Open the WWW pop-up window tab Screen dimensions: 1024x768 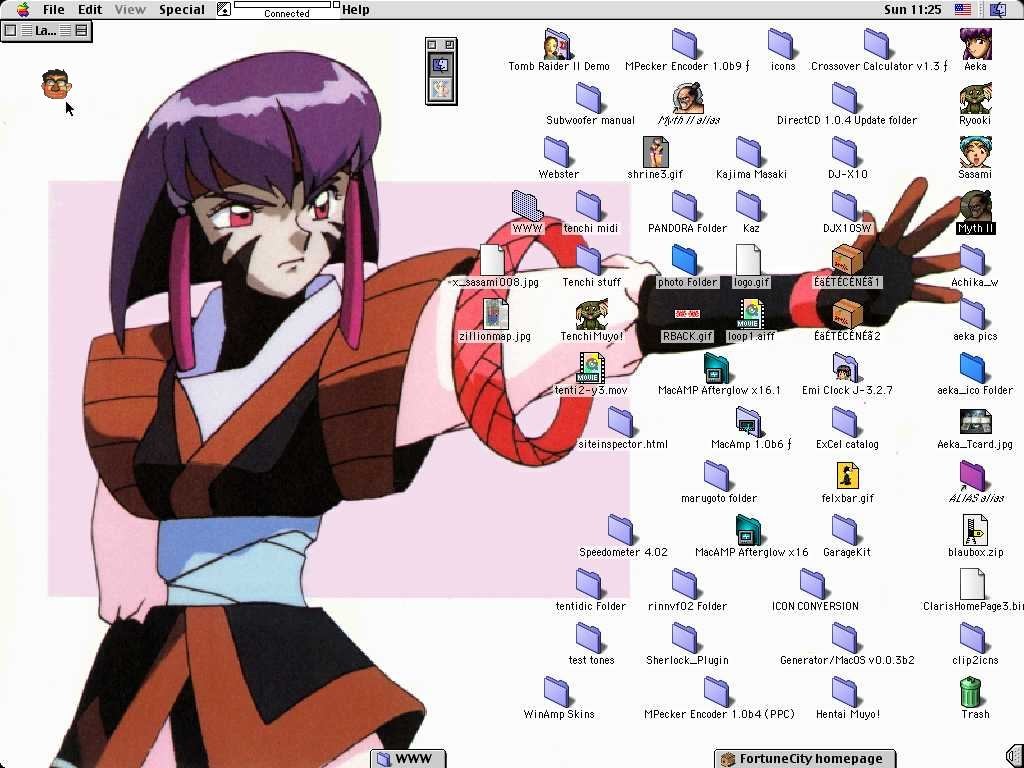[408, 758]
